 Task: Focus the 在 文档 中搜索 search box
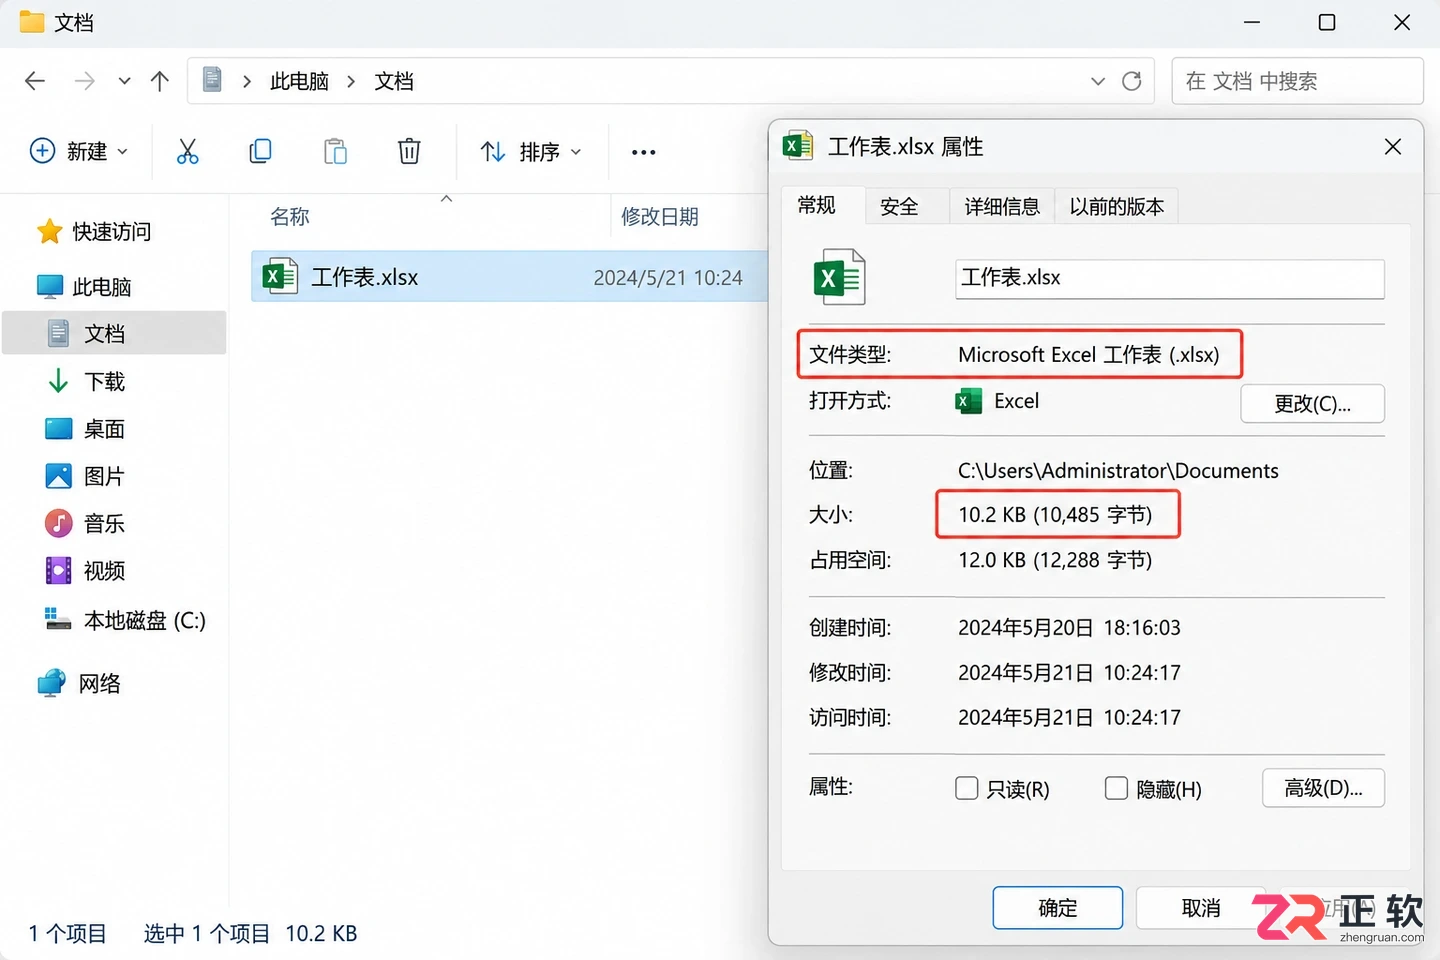(x=1297, y=81)
